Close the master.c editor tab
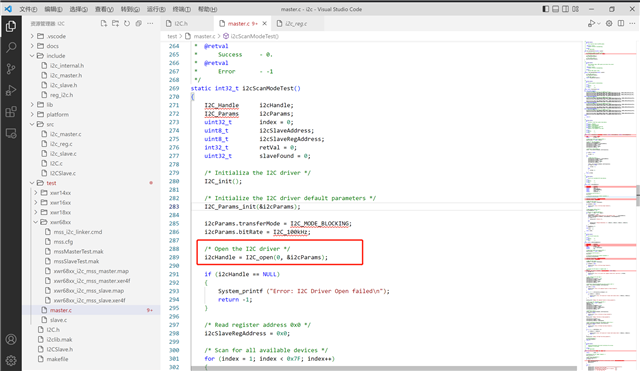Image resolution: width=640 pixels, height=371 pixels. [x=264, y=24]
